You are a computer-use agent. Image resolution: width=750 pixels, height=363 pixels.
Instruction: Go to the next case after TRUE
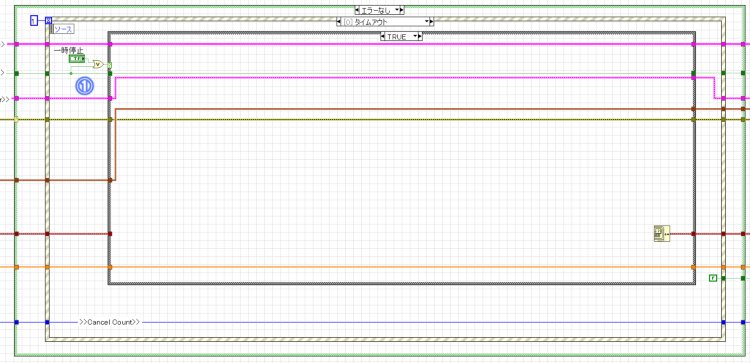420,36
